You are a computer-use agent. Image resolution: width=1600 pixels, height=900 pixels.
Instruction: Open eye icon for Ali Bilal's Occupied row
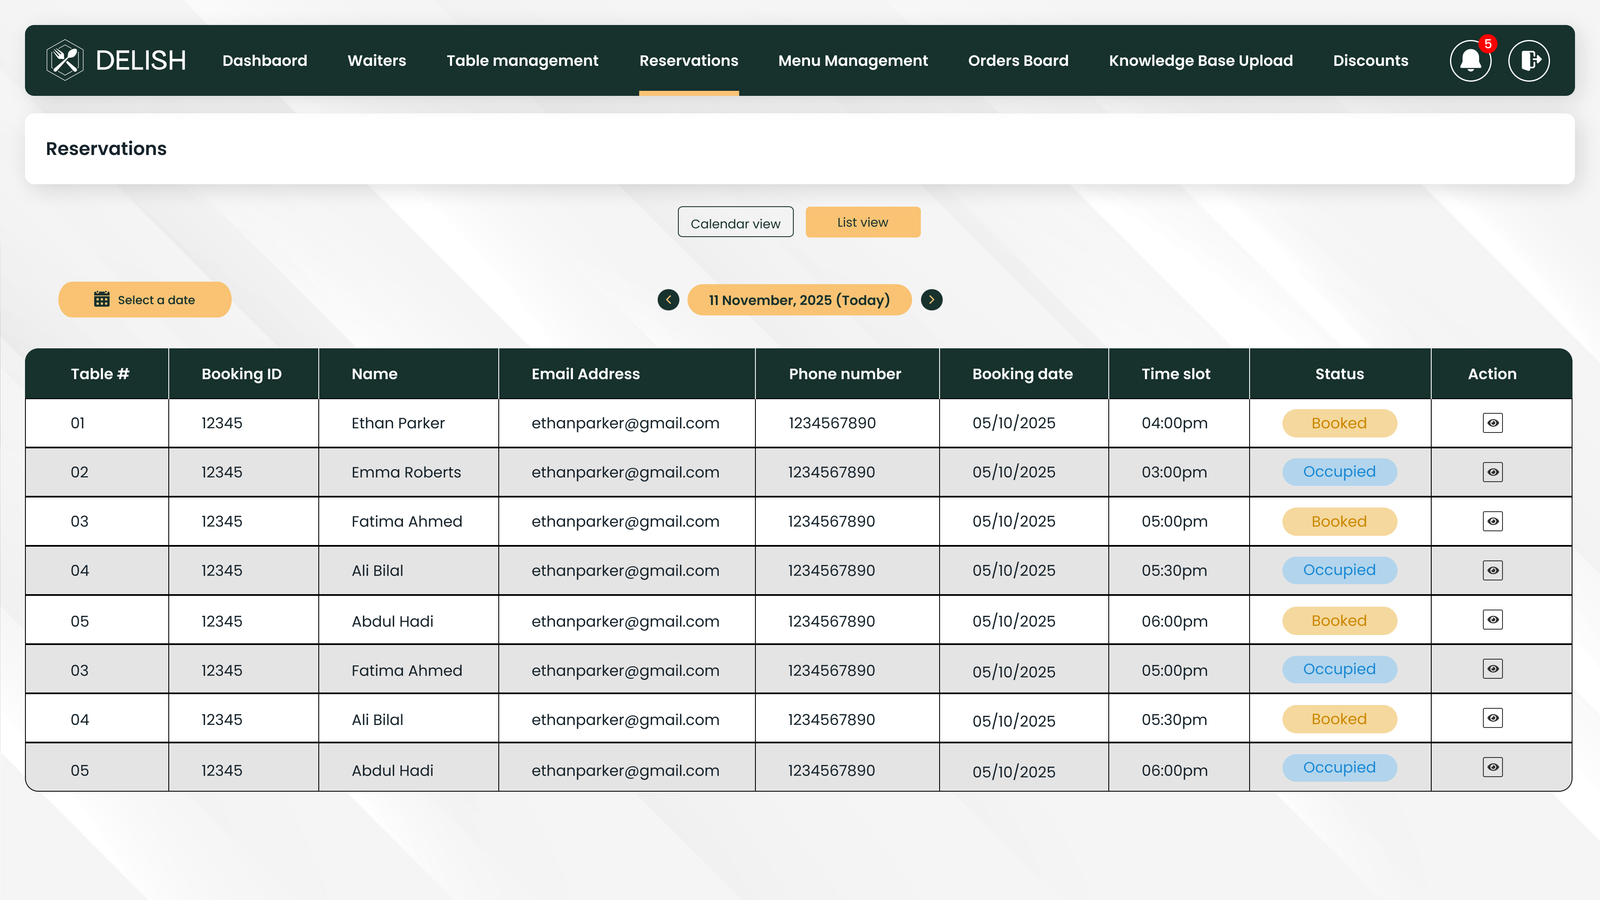[x=1493, y=570]
